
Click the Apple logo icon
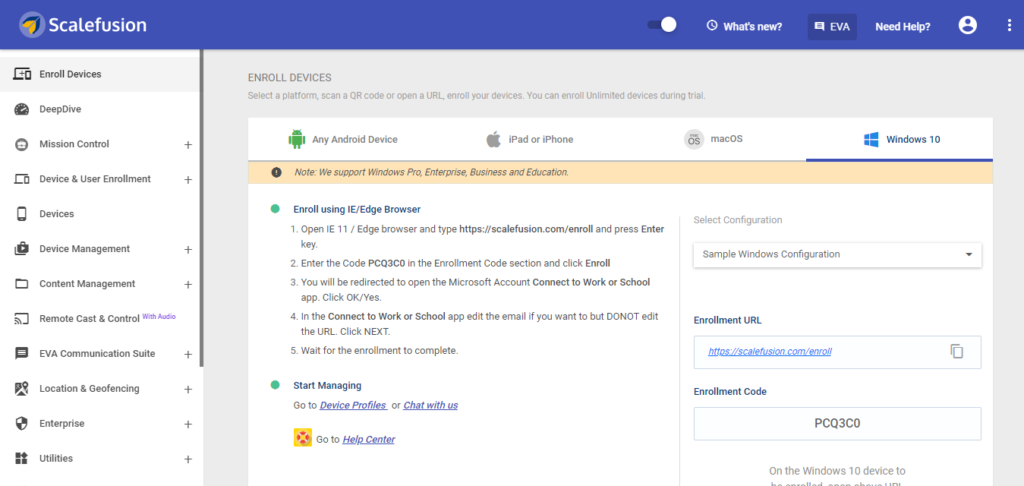tap(494, 139)
